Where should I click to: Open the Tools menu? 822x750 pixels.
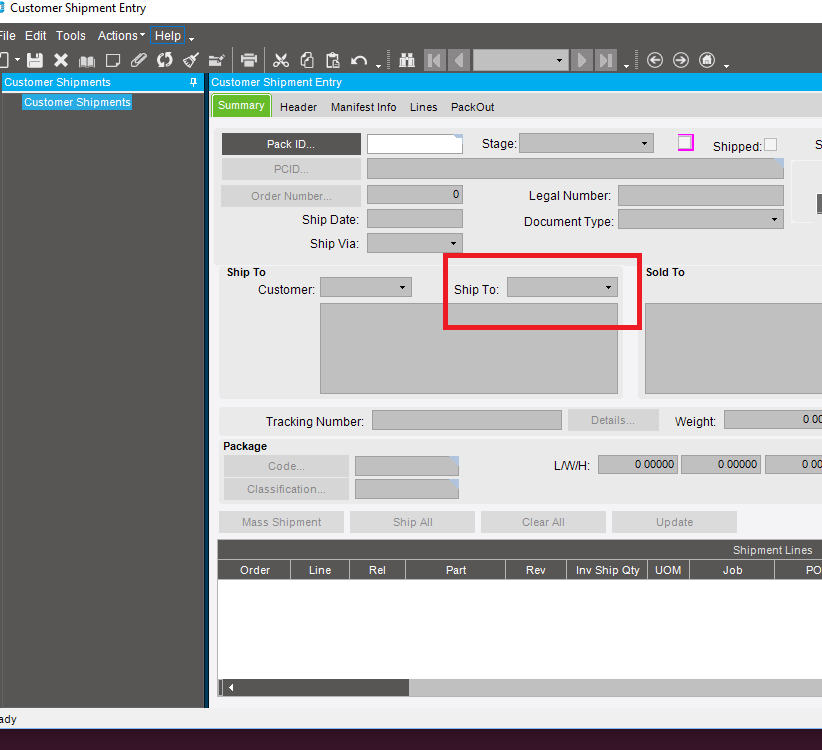[x=71, y=36]
